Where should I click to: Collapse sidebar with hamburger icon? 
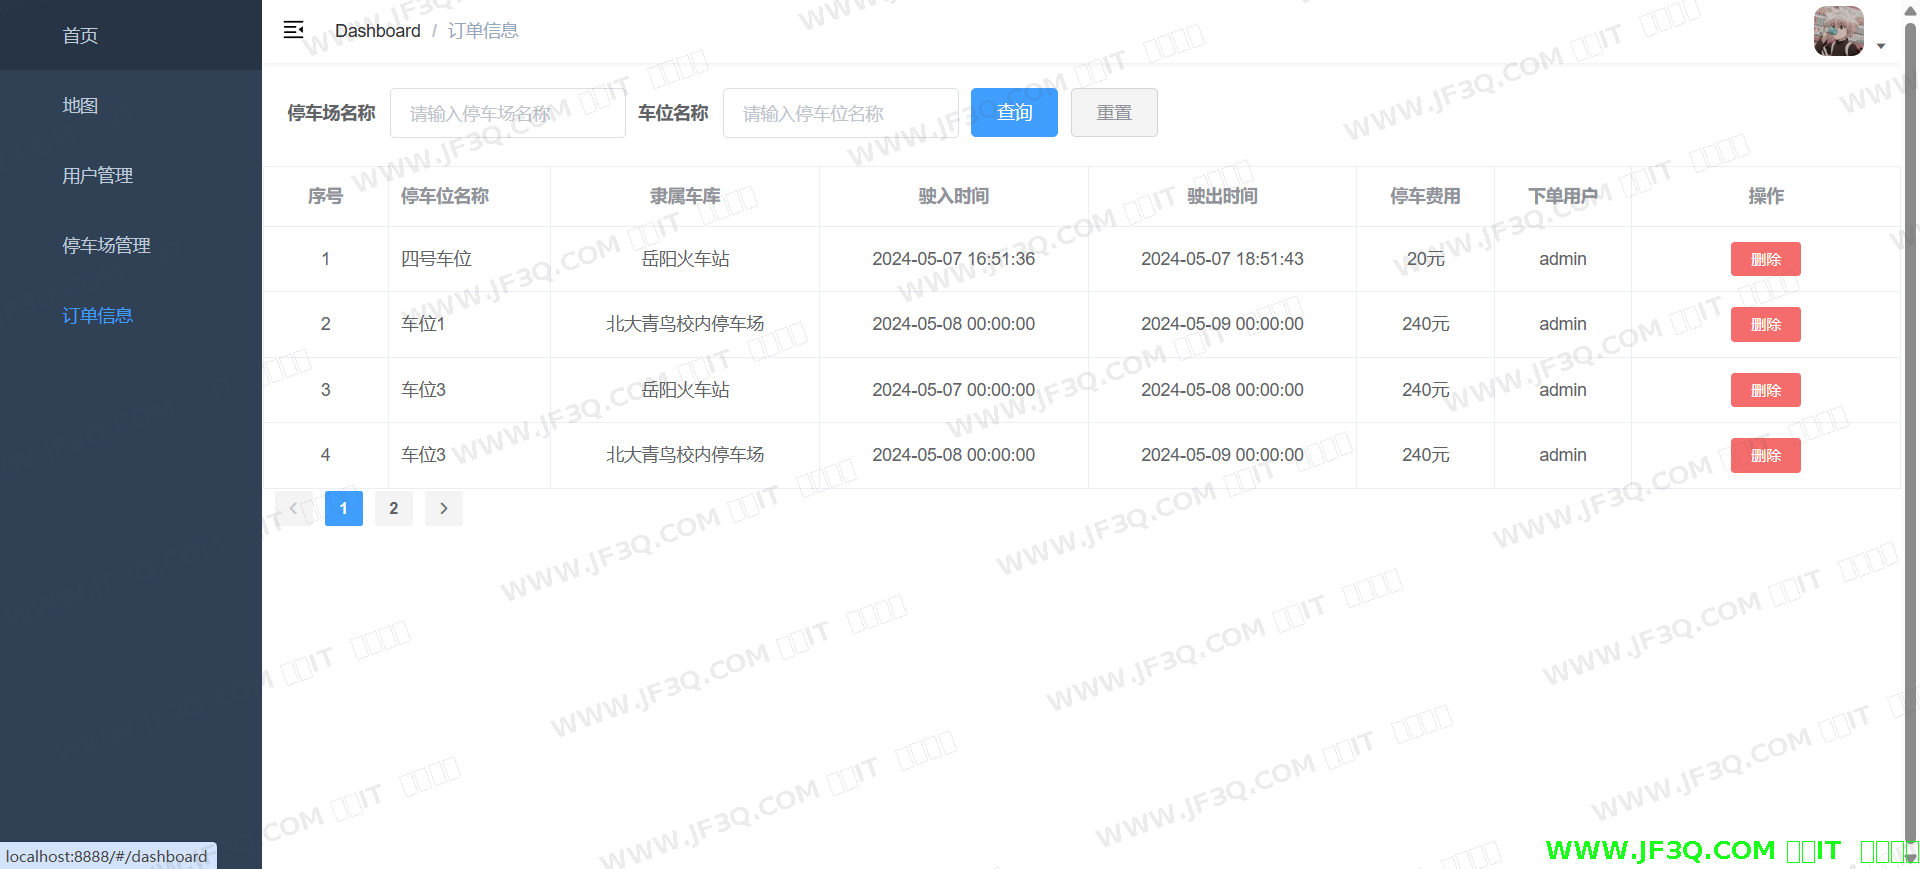pyautogui.click(x=293, y=30)
